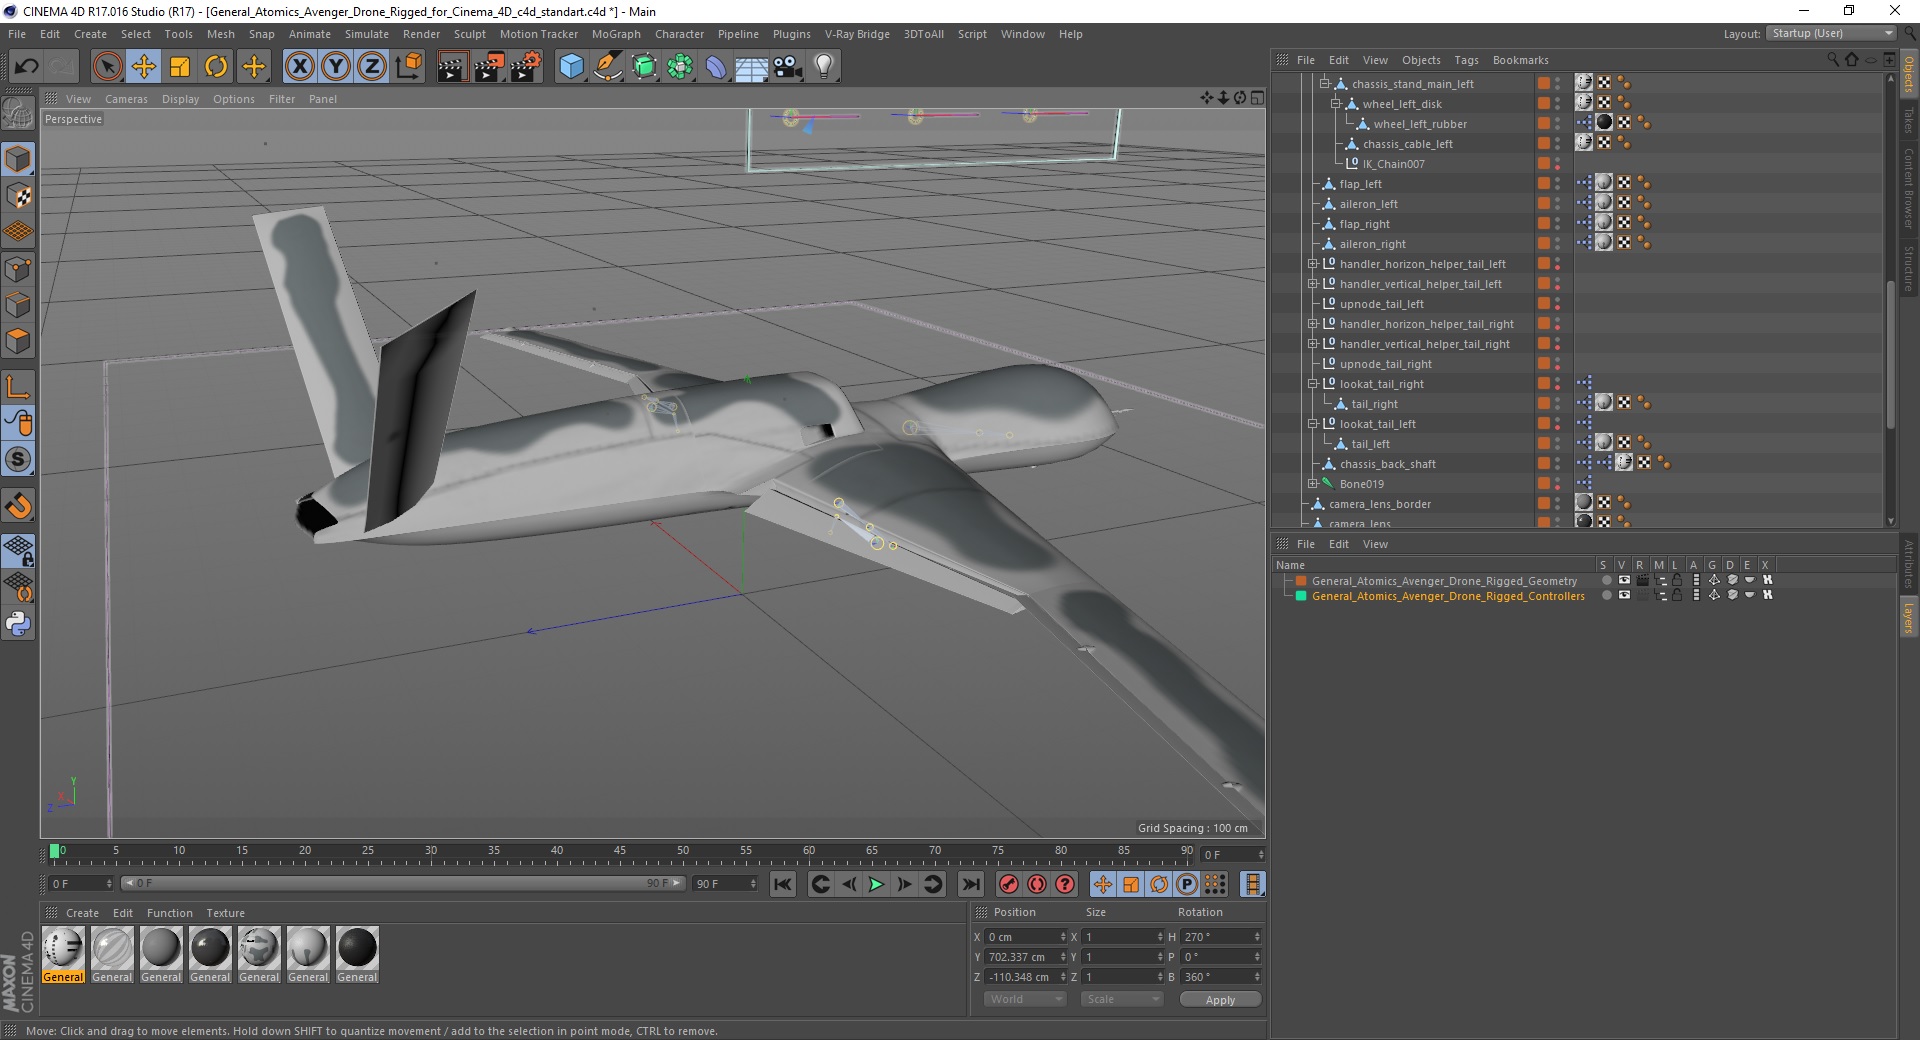Click the Y position field 702.337 cm
Image resolution: width=1920 pixels, height=1040 pixels.
point(1025,957)
